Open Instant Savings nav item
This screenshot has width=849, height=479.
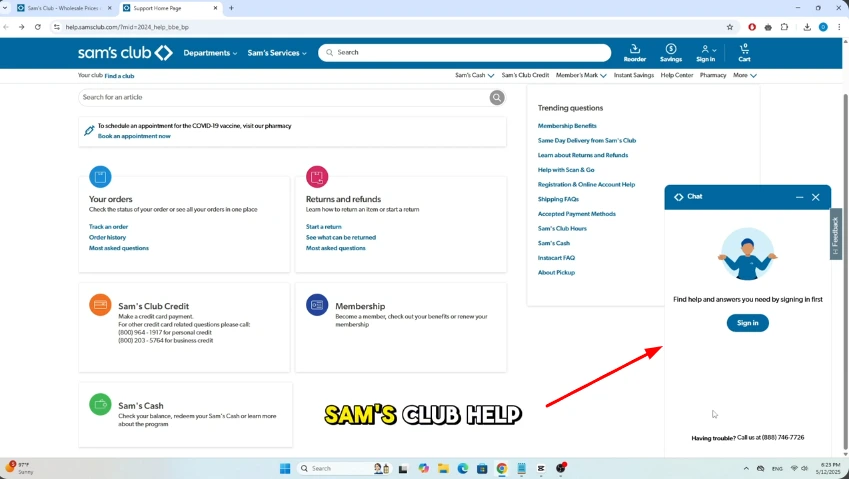pyautogui.click(x=634, y=75)
